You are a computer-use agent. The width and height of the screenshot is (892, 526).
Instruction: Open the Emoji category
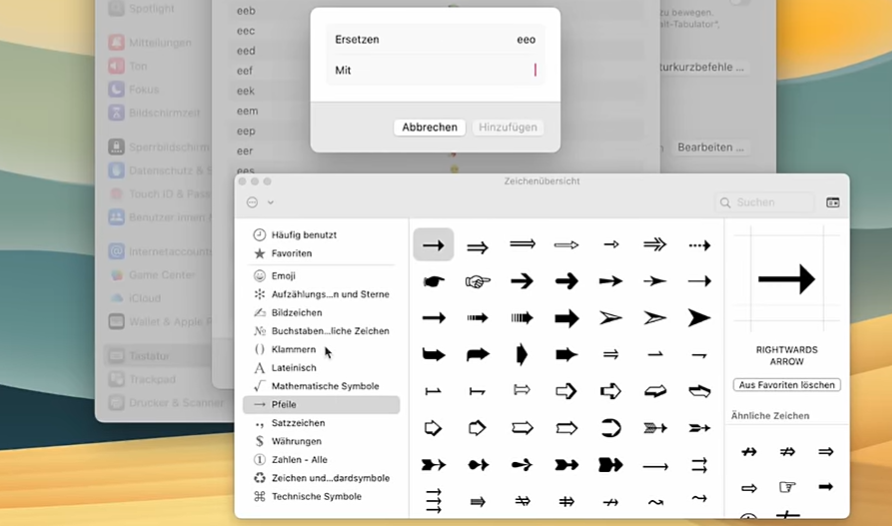coord(283,275)
